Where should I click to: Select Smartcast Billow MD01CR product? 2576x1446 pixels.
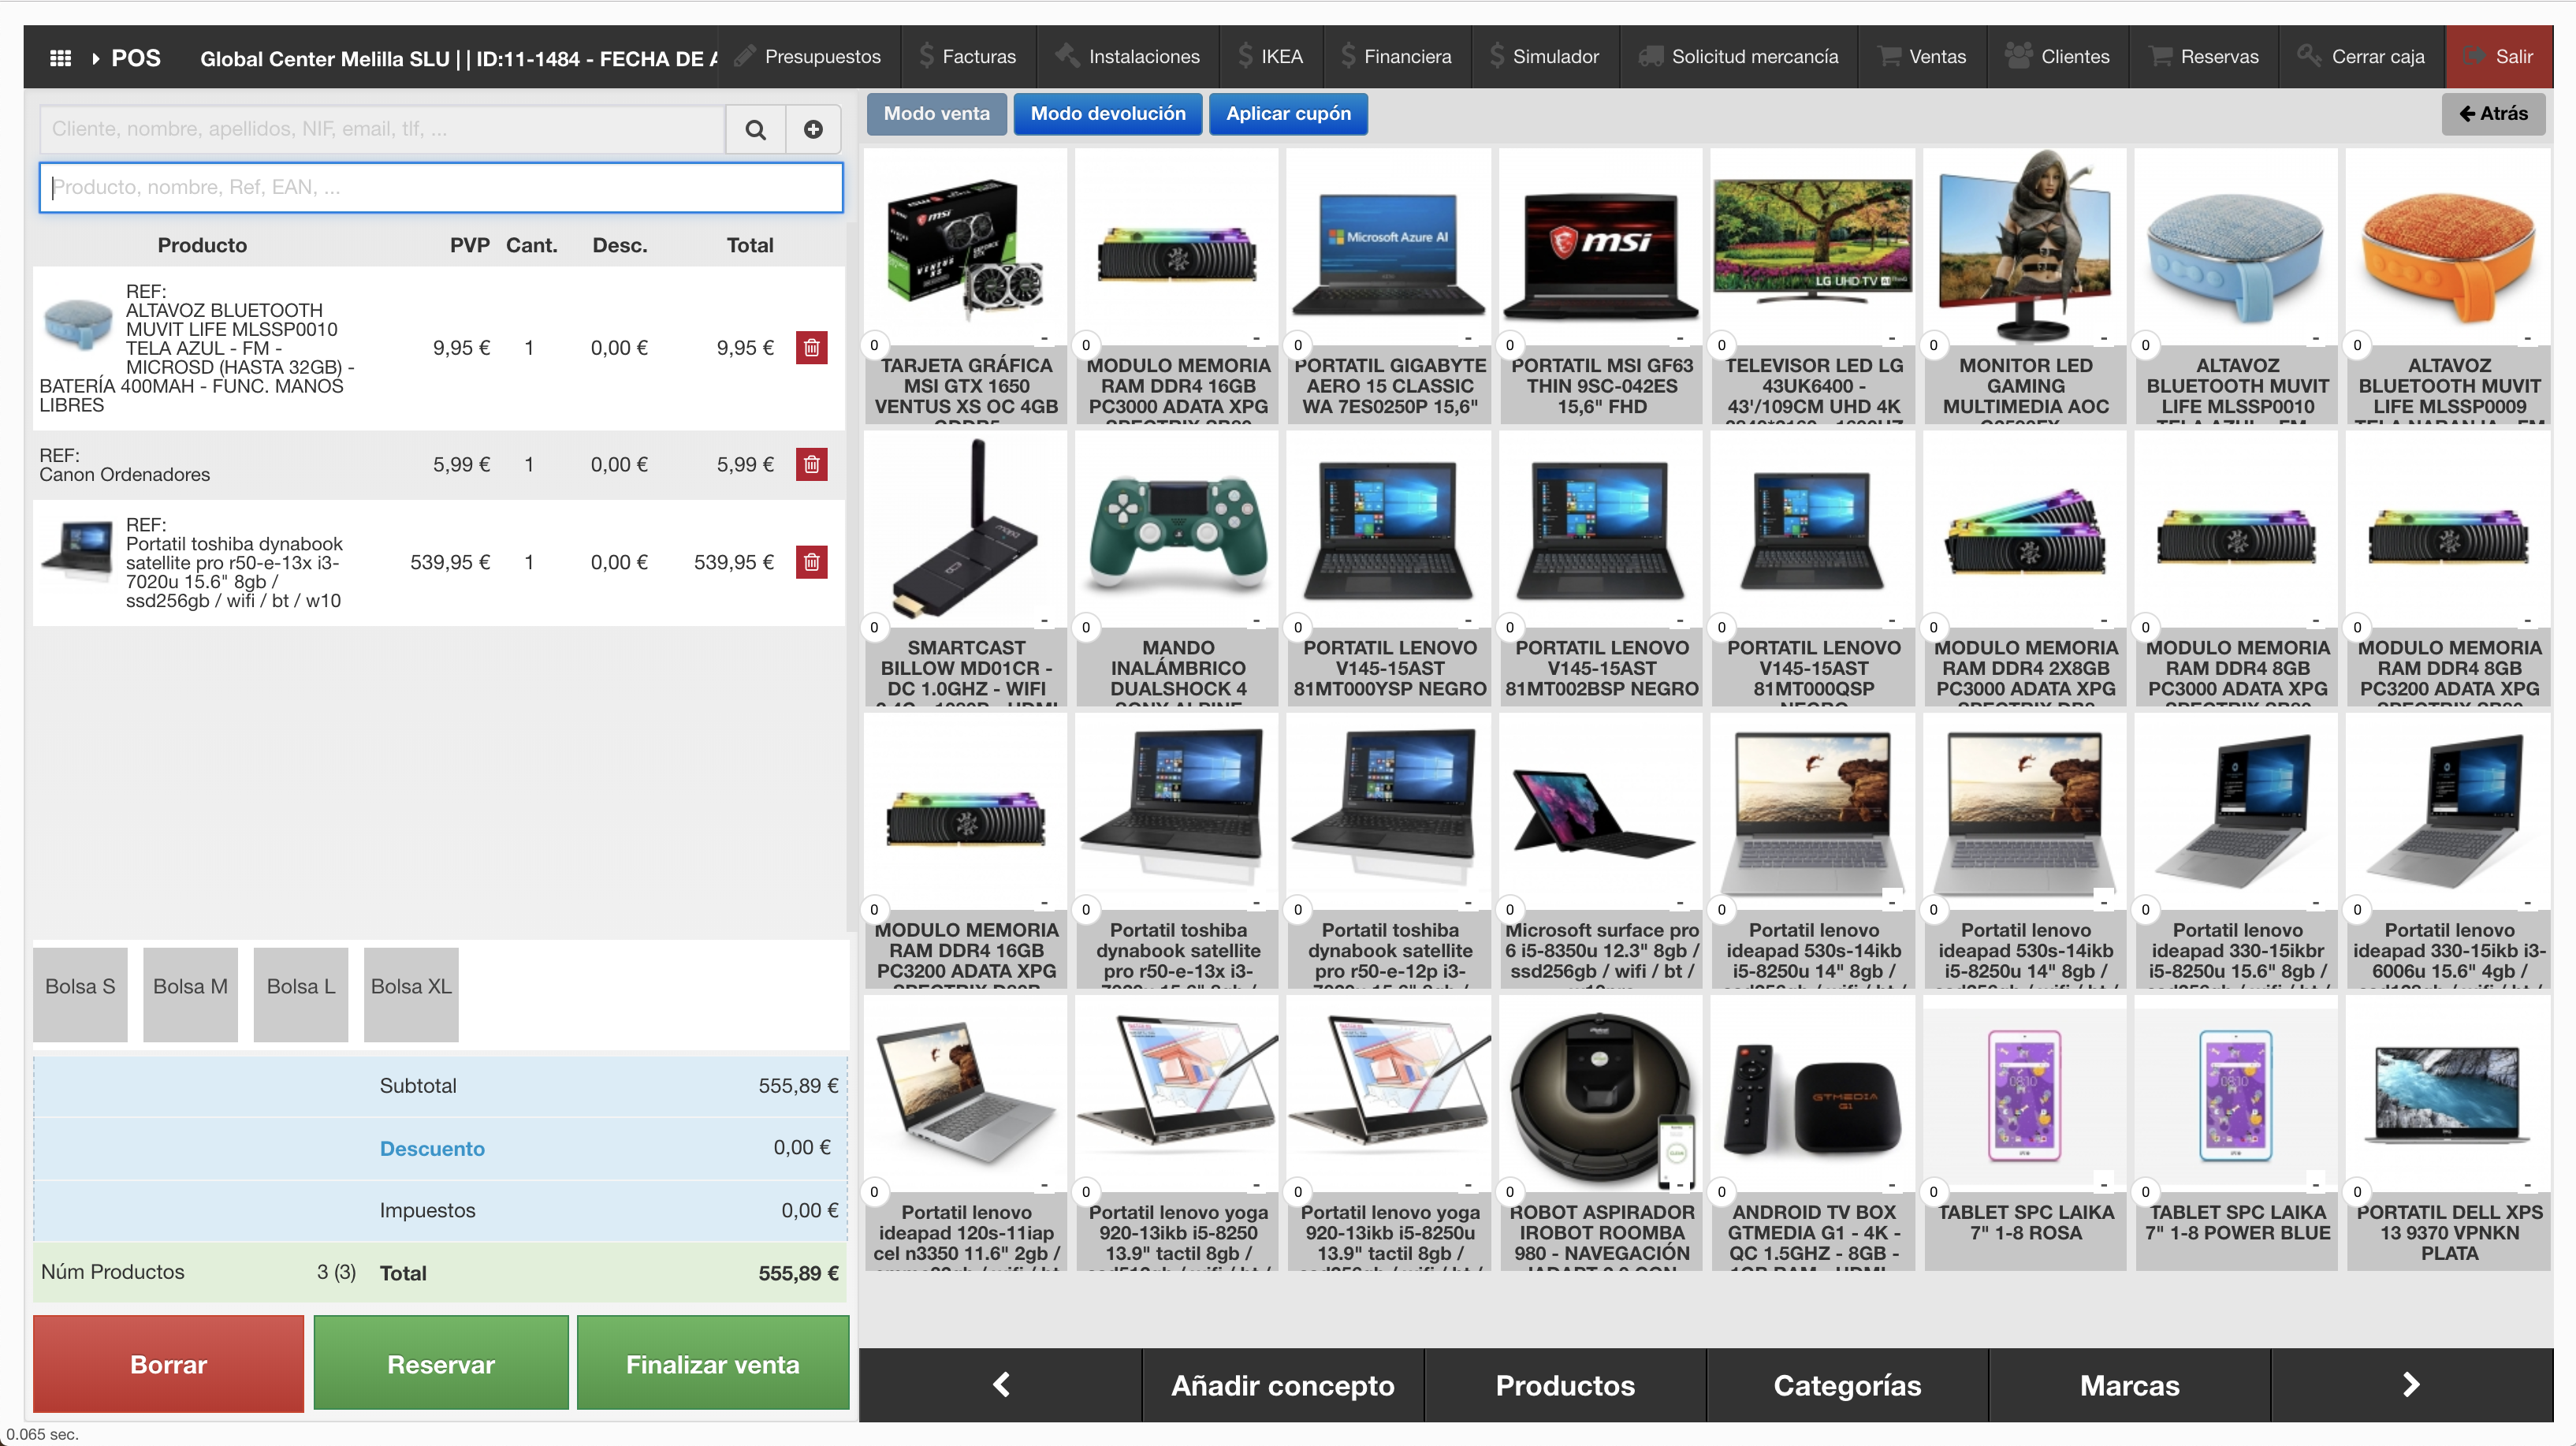(966, 569)
